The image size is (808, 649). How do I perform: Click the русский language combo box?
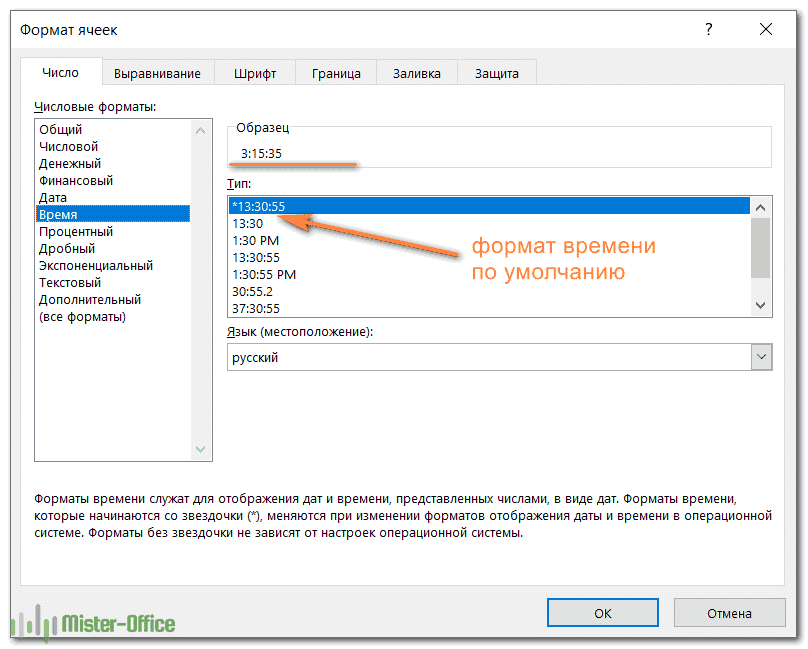pos(501,358)
